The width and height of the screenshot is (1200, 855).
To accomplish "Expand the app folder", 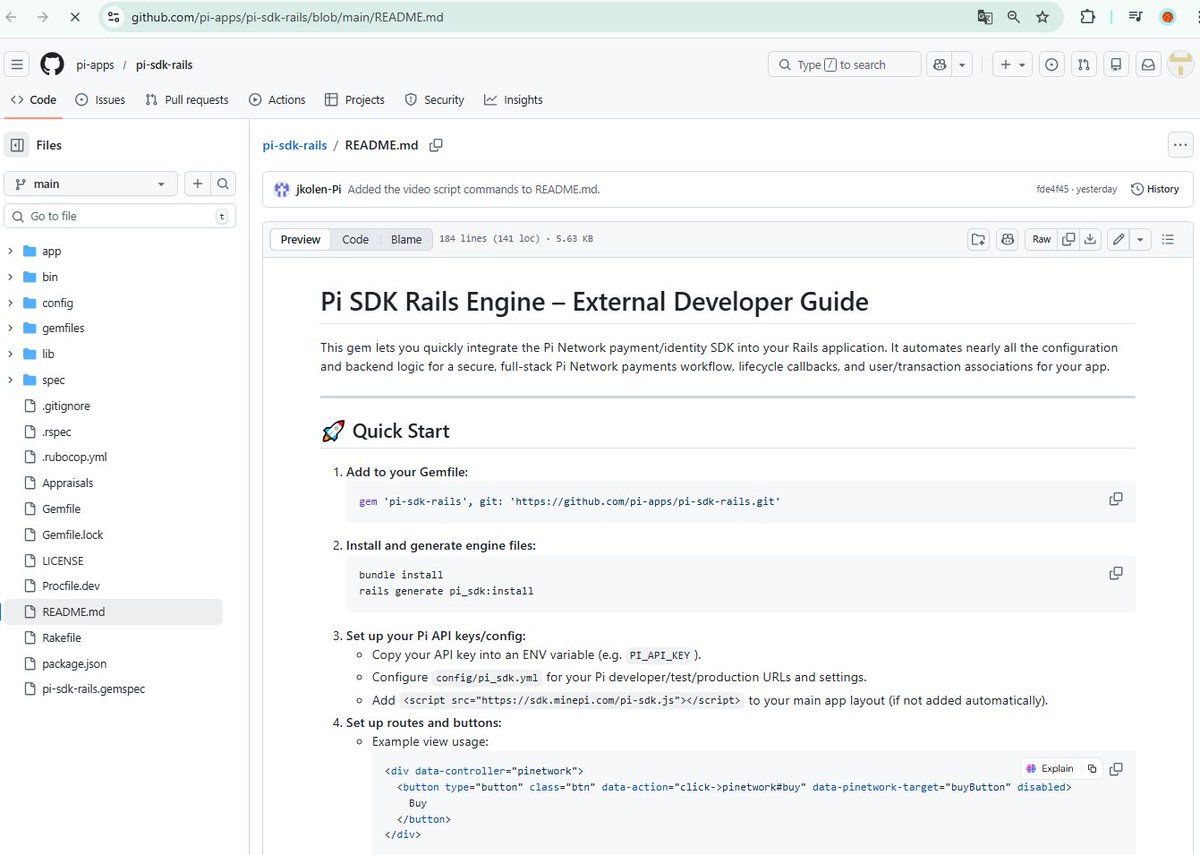I will click(x=10, y=252).
